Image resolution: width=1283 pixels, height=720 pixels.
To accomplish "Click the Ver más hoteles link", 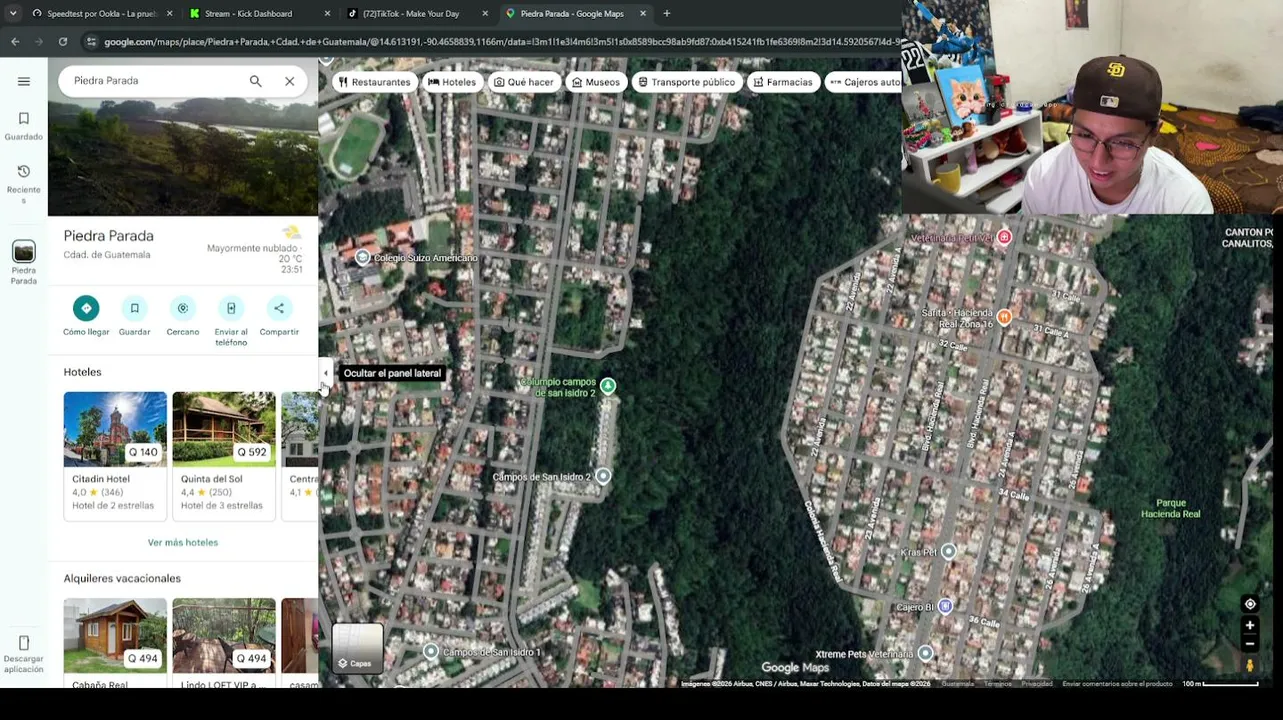I will (x=183, y=542).
